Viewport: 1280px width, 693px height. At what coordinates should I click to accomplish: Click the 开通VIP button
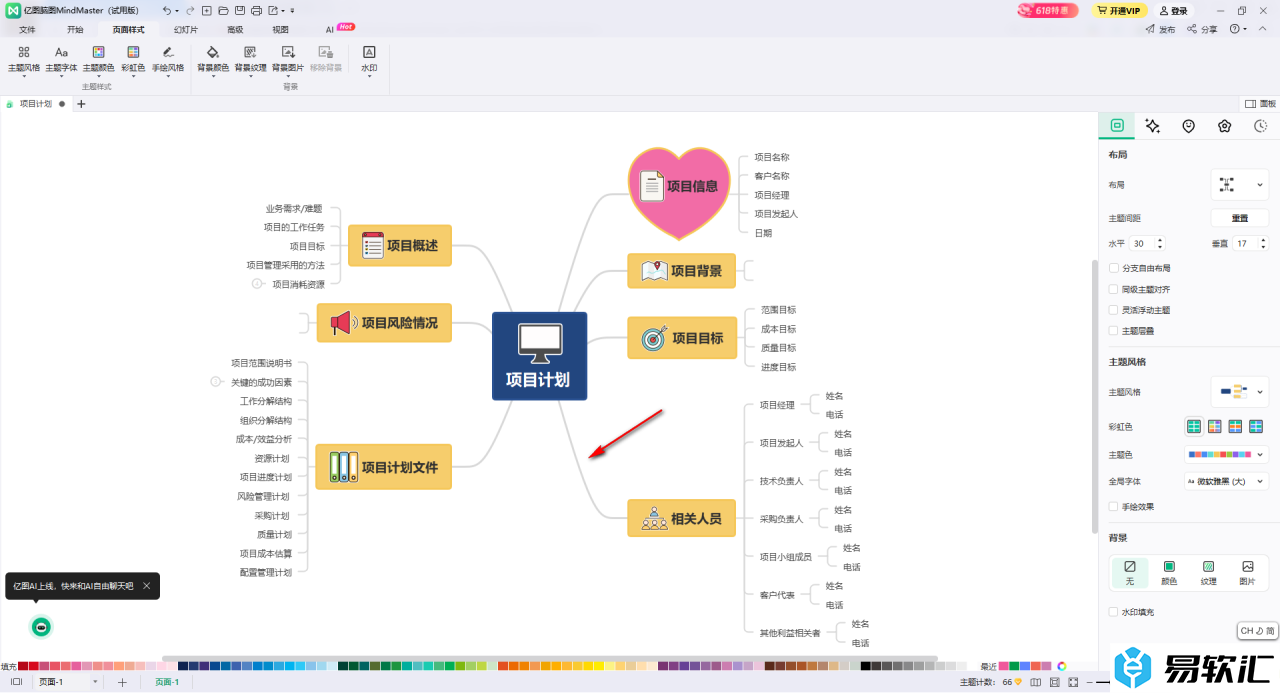coord(1119,10)
